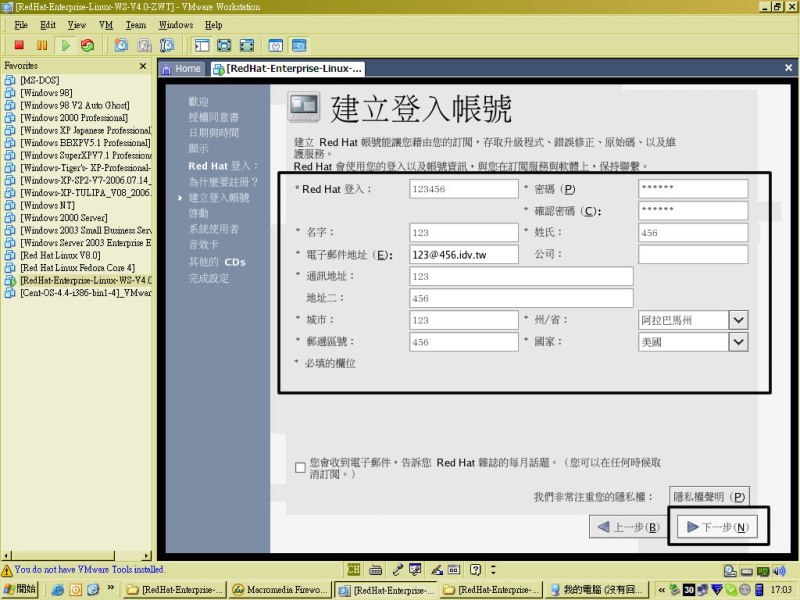Image resolution: width=800 pixels, height=600 pixels.
Task: Open the Help menu
Action: point(214,25)
